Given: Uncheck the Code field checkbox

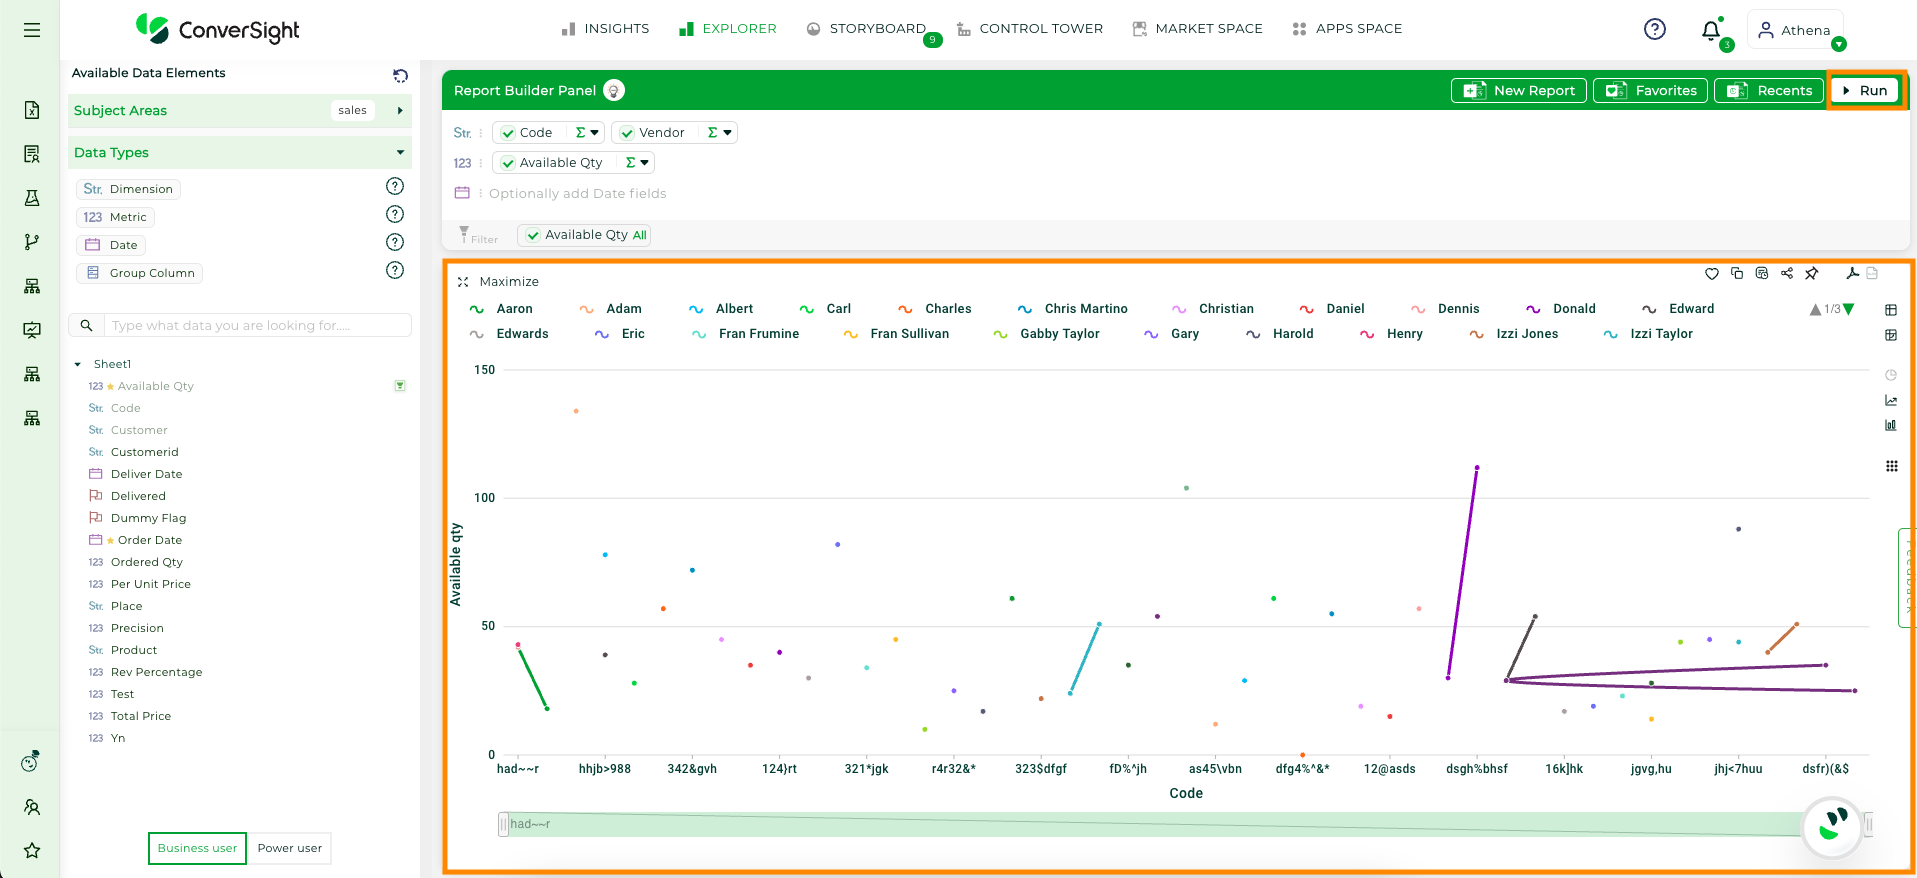Looking at the screenshot, I should click(508, 133).
